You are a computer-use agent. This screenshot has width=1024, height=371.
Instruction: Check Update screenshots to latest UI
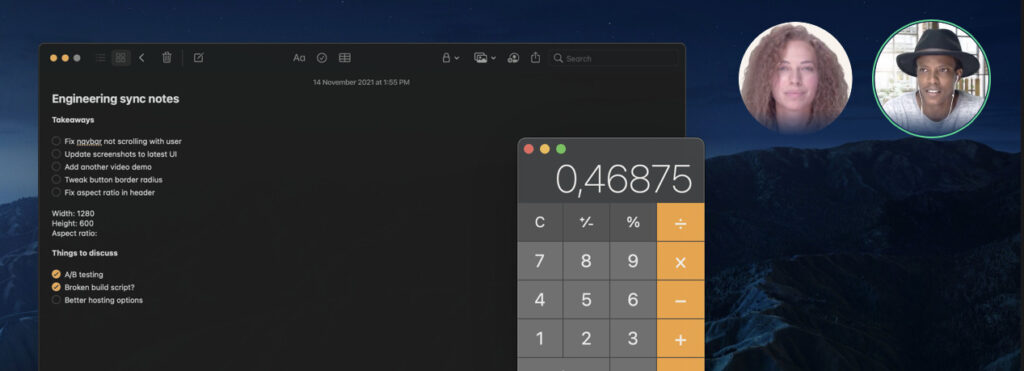point(56,154)
